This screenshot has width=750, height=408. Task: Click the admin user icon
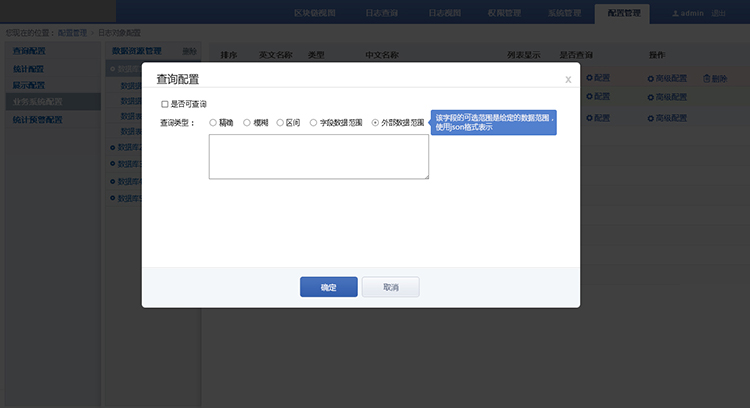click(675, 13)
